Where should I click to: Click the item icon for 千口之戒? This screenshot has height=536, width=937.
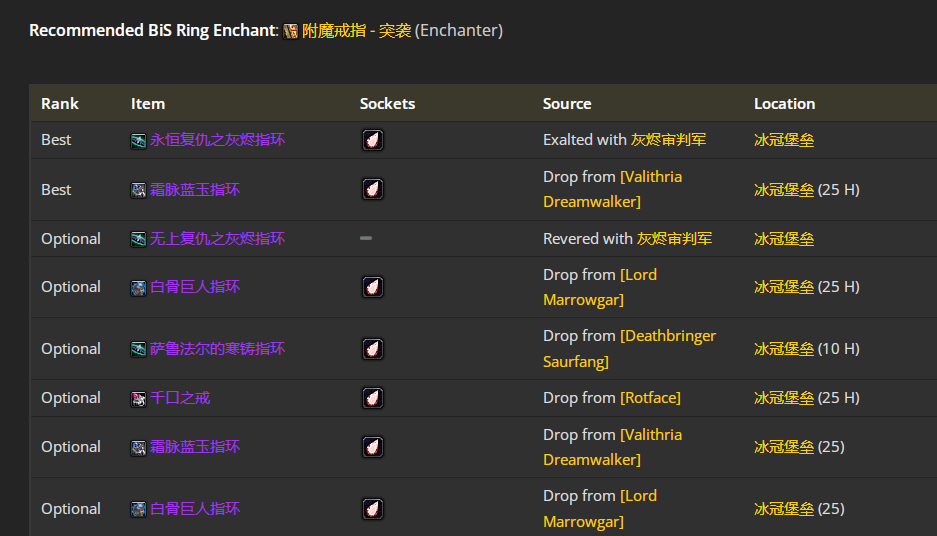(139, 398)
